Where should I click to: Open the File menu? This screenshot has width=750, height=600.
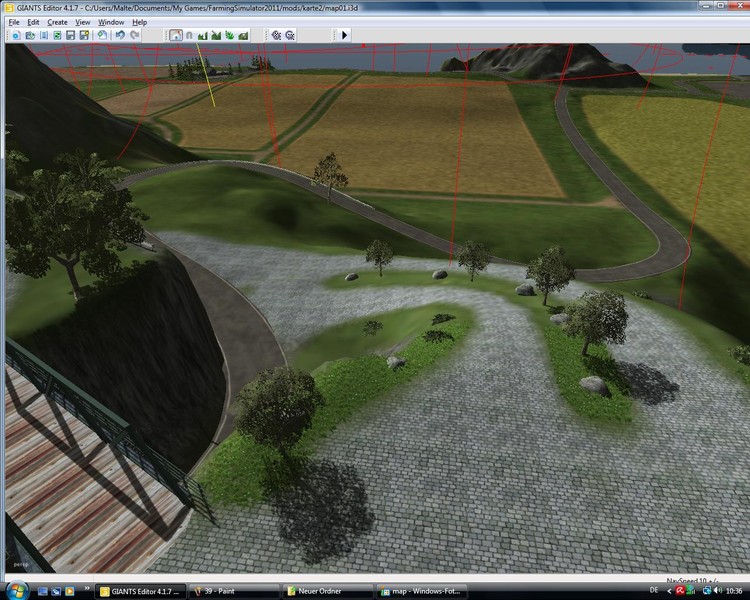pos(14,22)
